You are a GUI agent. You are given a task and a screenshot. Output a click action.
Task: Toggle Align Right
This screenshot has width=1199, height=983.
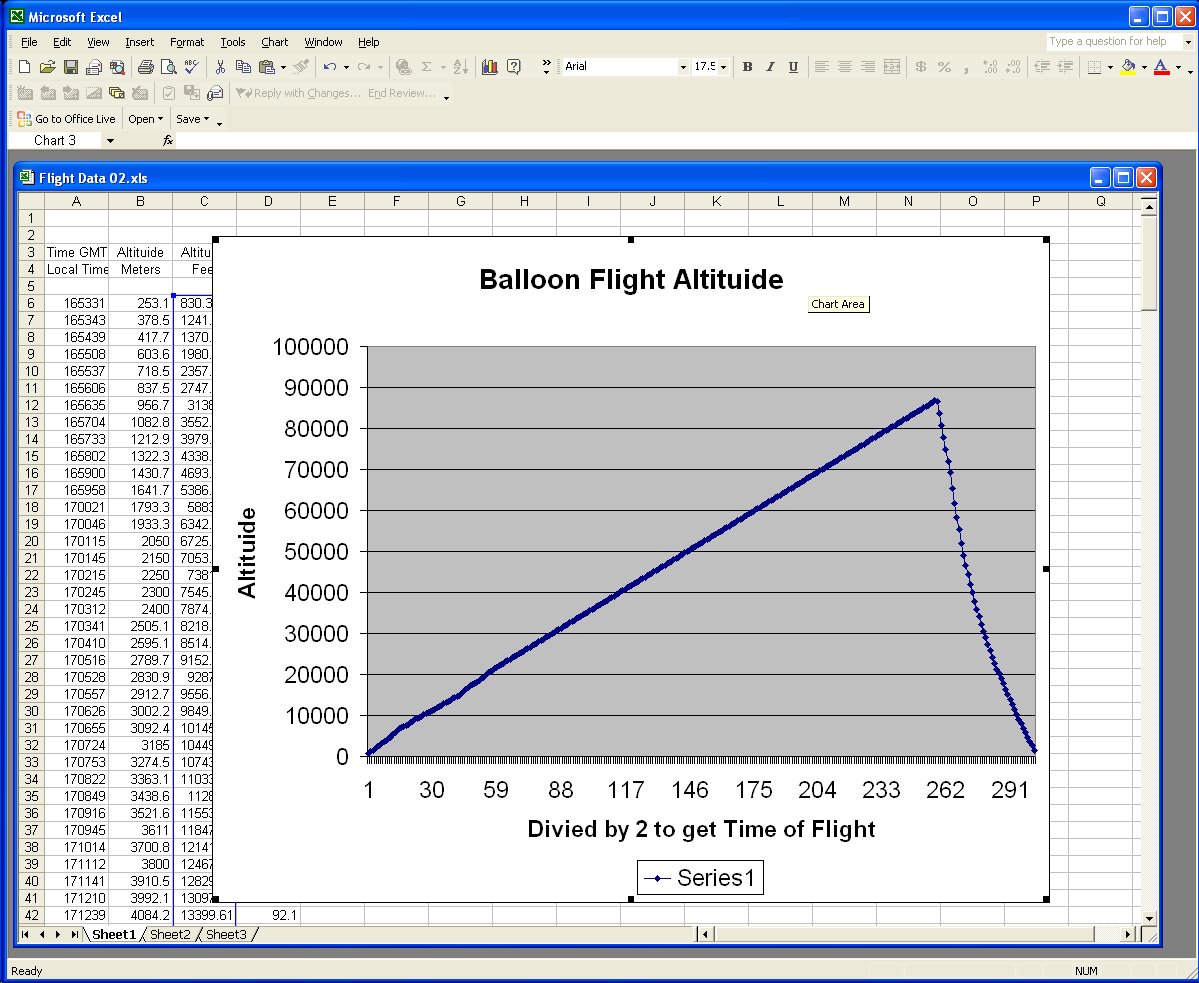(x=868, y=67)
